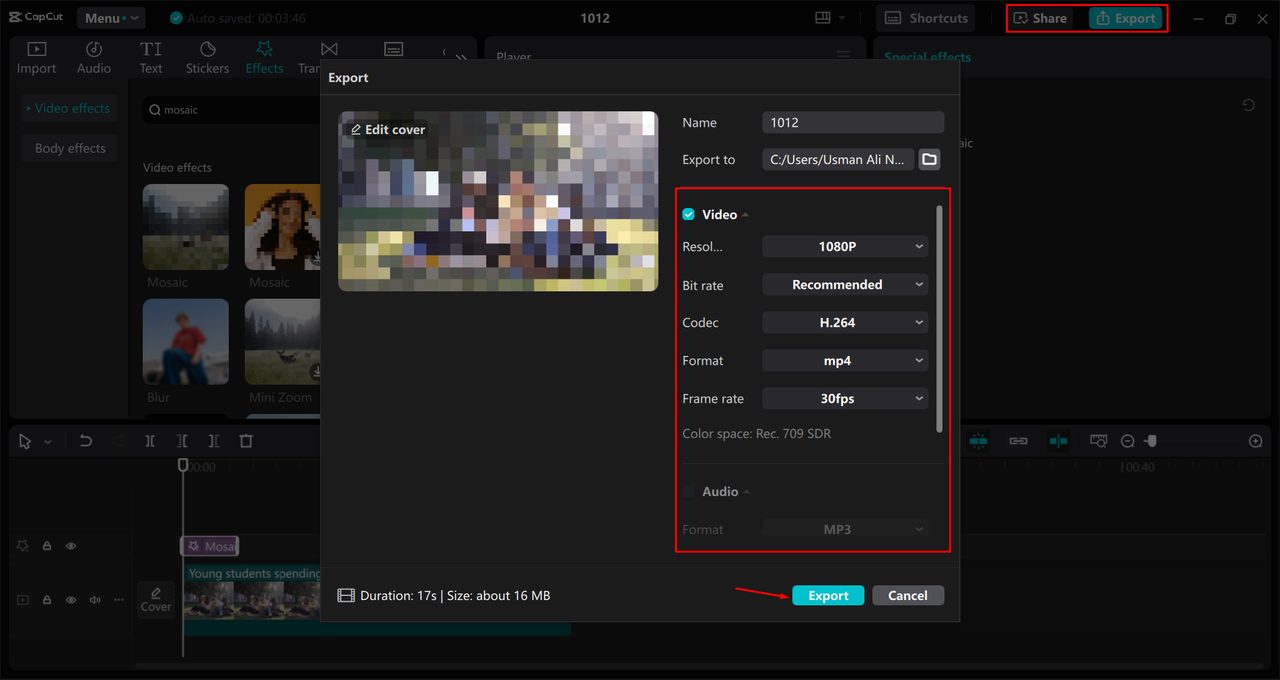Expand the pointer tool mode chevron
Screen dimensions: 1280x680
coord(47,442)
